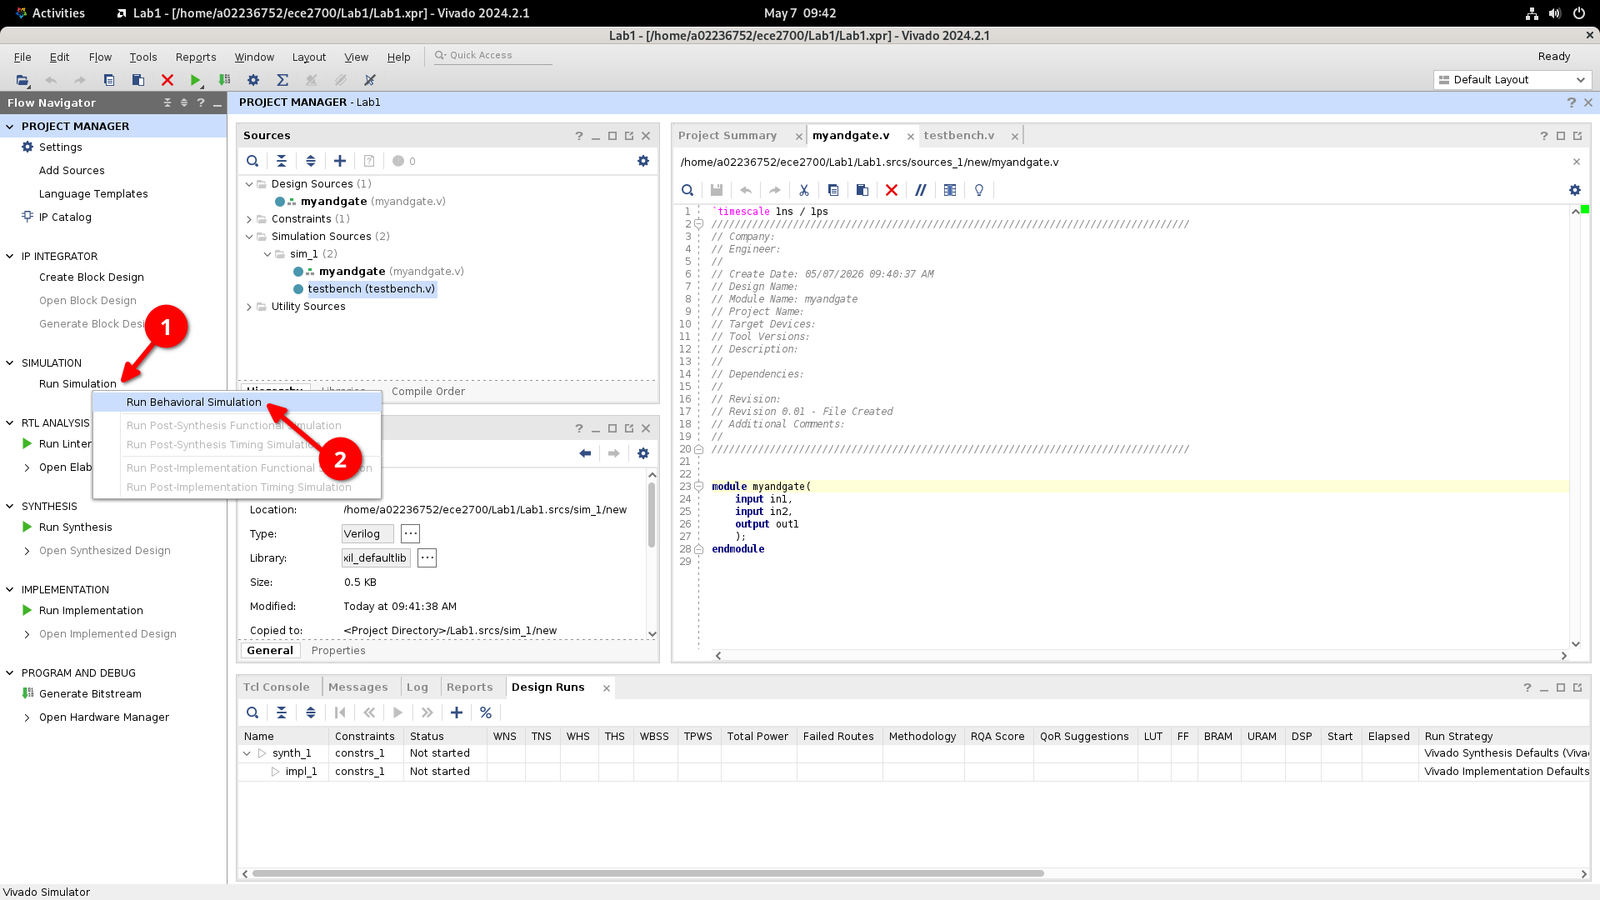1600x900 pixels.
Task: Expand all items in Sources panel
Action: pyautogui.click(x=311, y=161)
